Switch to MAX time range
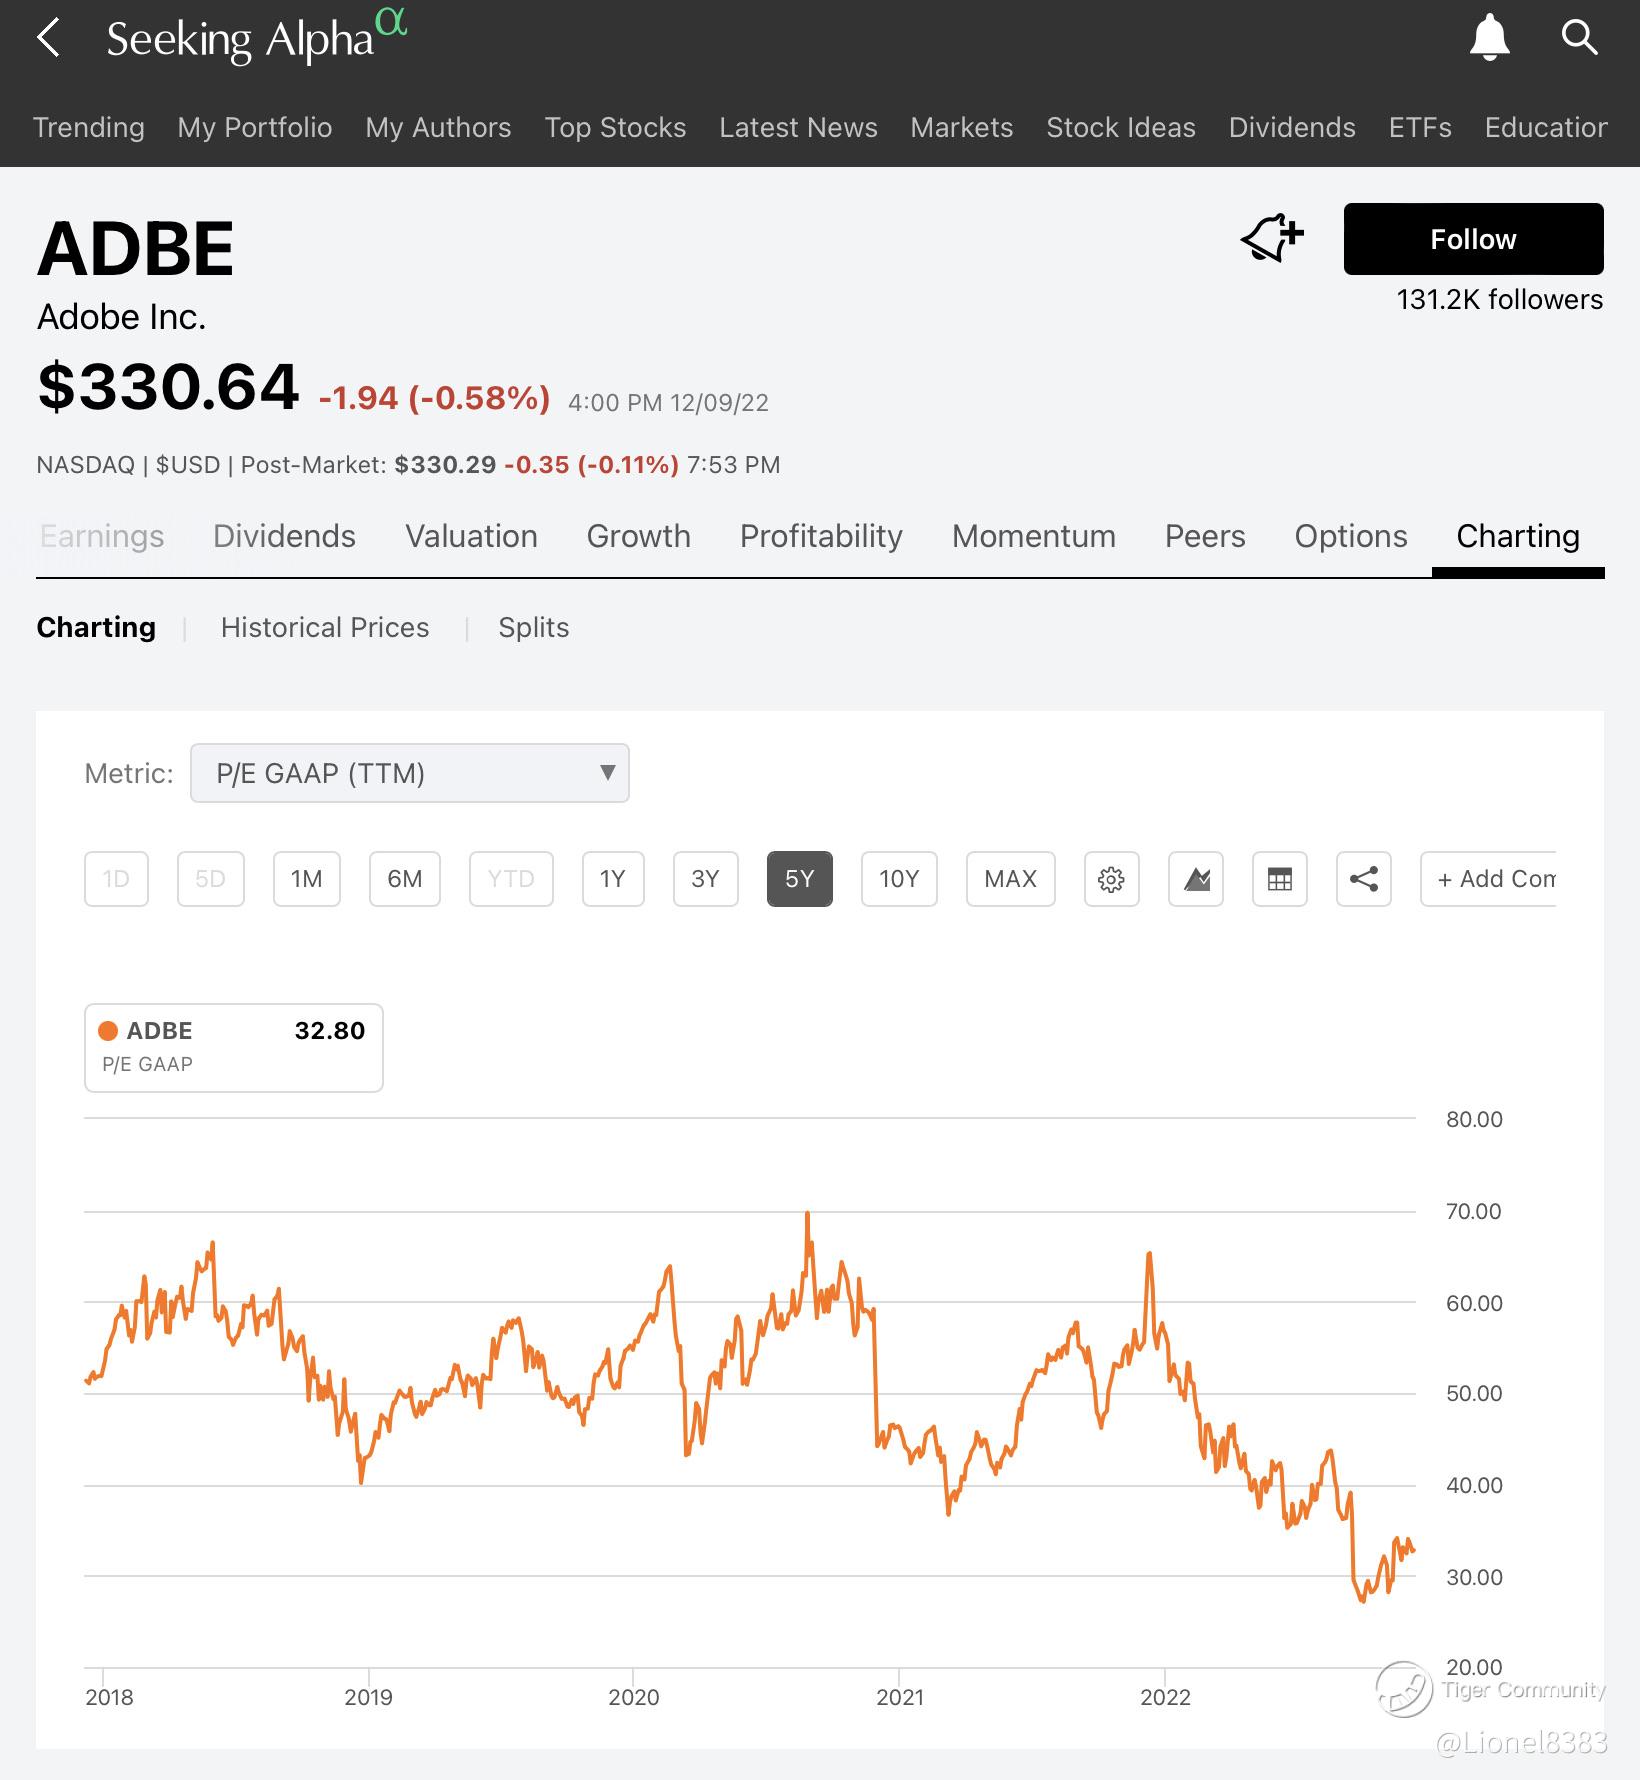Image resolution: width=1640 pixels, height=1780 pixels. (1010, 879)
